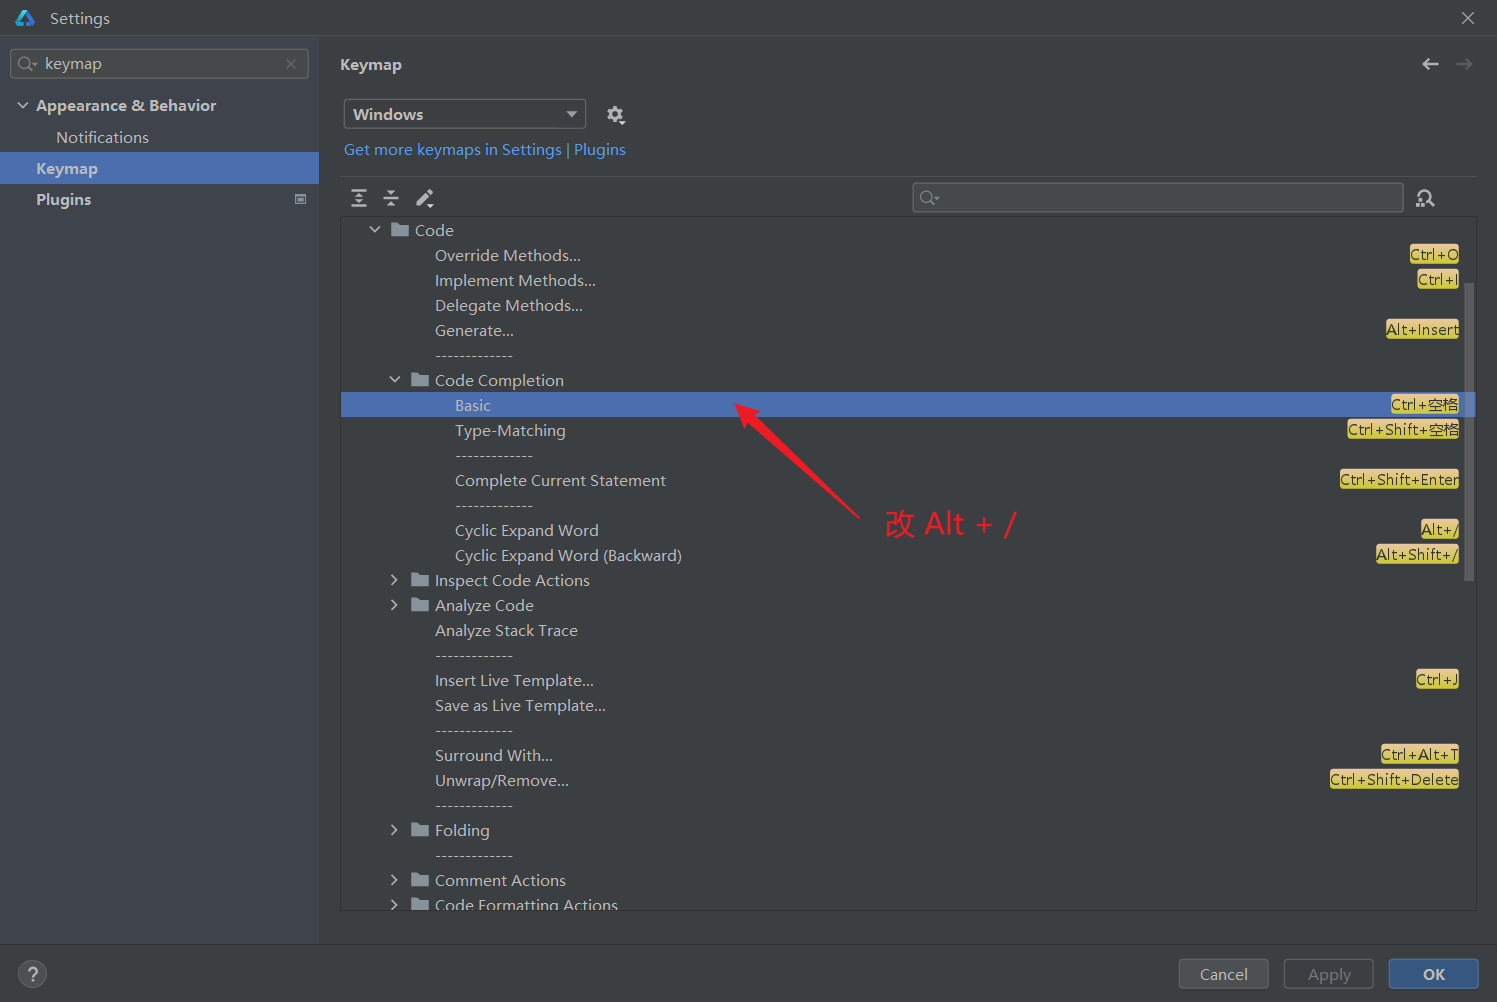This screenshot has height=1002, width=1497.
Task: Click the Ctrl+J shortcut label
Action: [x=1437, y=679]
